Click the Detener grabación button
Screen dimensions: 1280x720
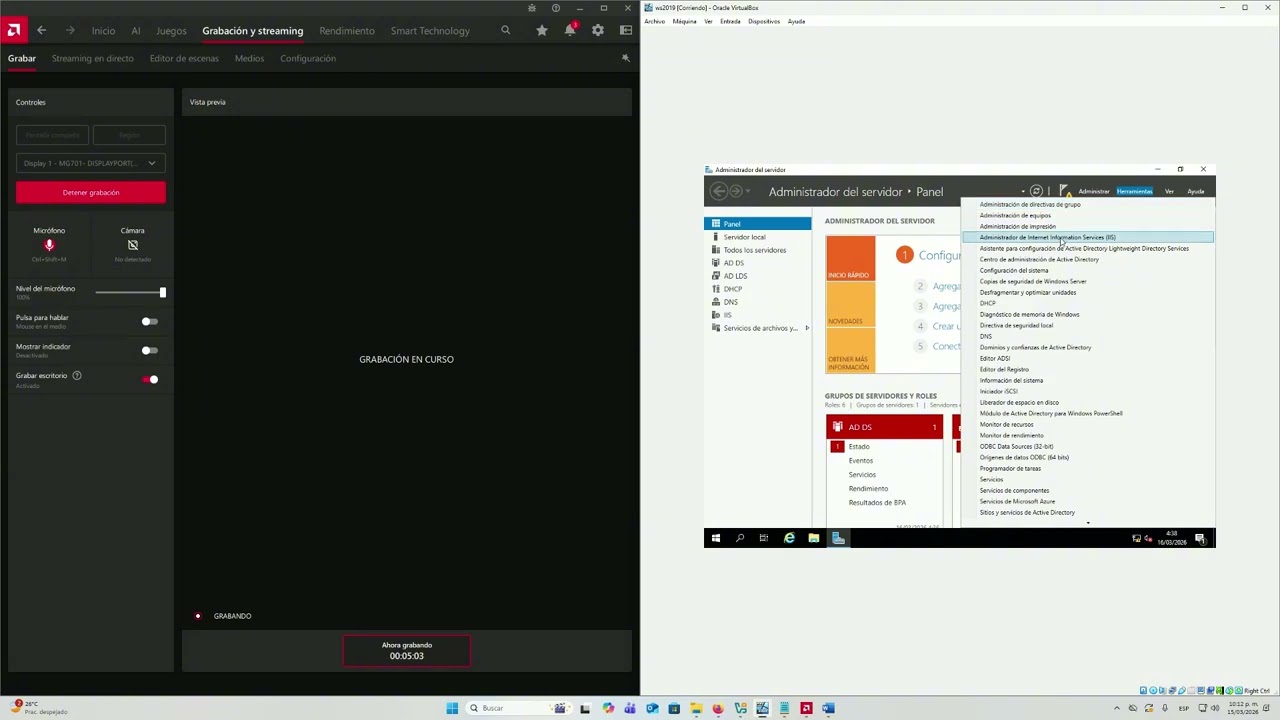point(91,192)
